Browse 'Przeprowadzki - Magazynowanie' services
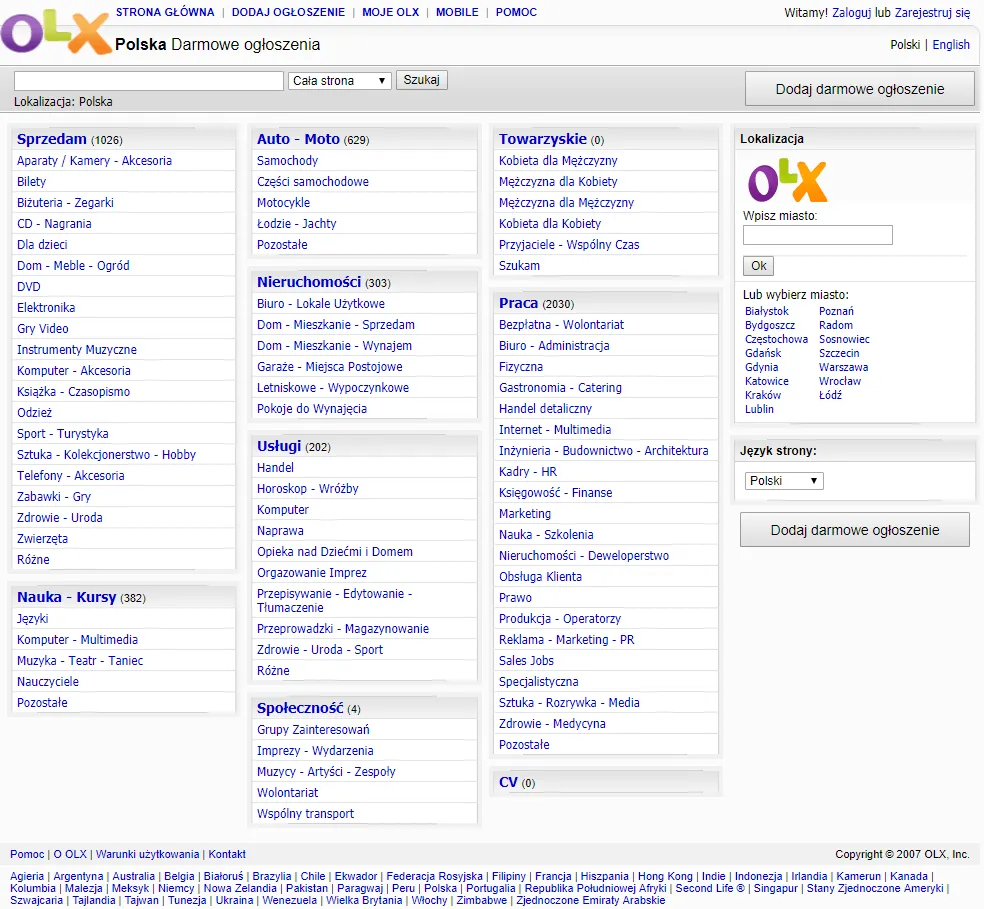The image size is (984, 909). point(343,629)
